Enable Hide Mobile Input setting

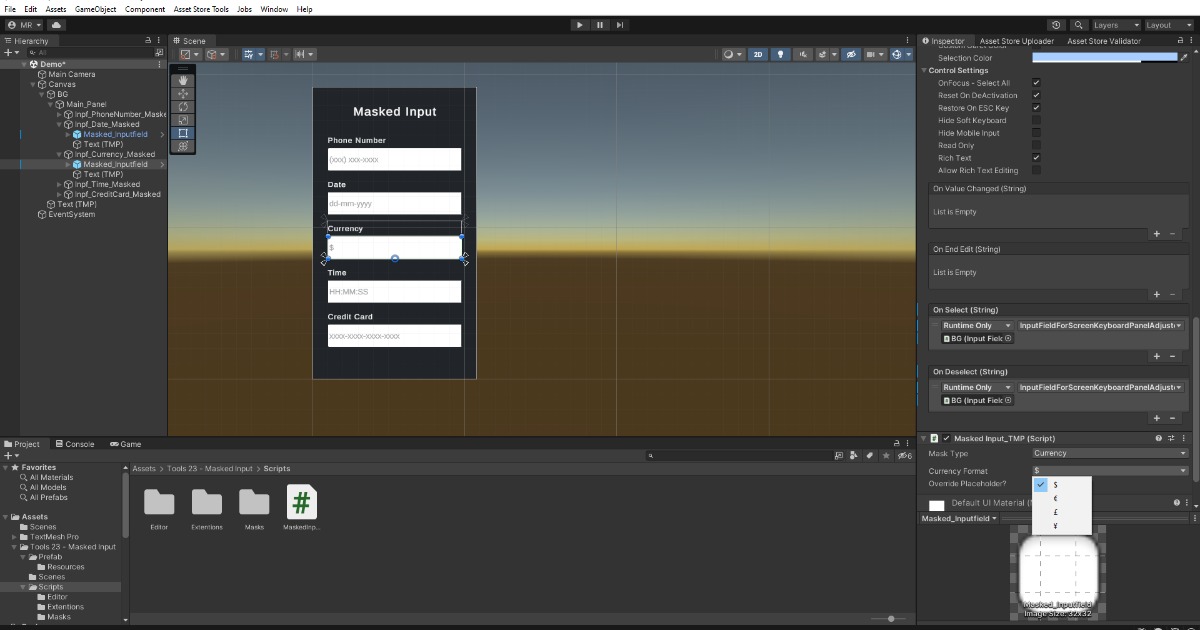[1037, 132]
